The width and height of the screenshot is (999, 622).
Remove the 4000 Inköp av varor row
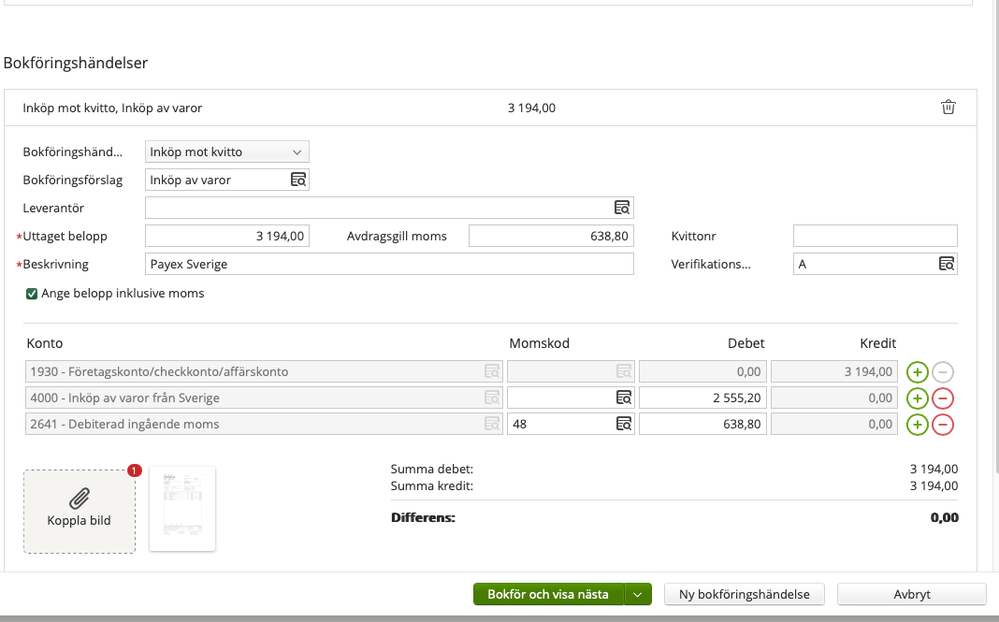point(943,398)
